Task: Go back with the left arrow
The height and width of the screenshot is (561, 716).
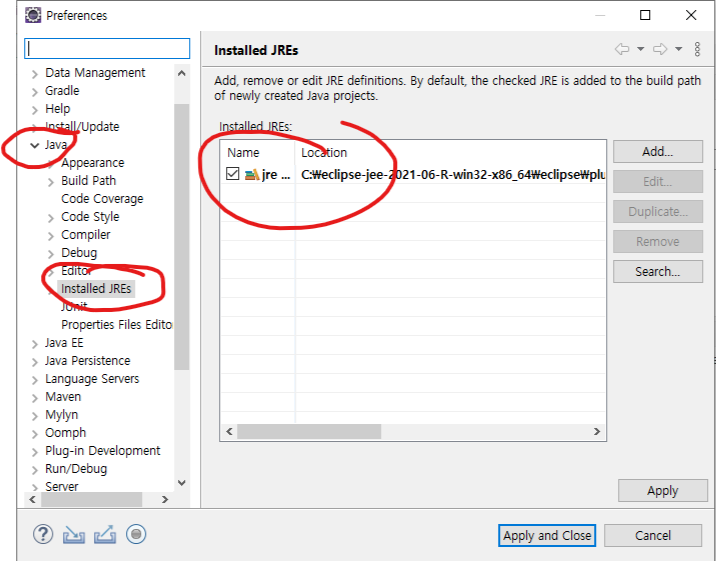Action: tap(621, 49)
